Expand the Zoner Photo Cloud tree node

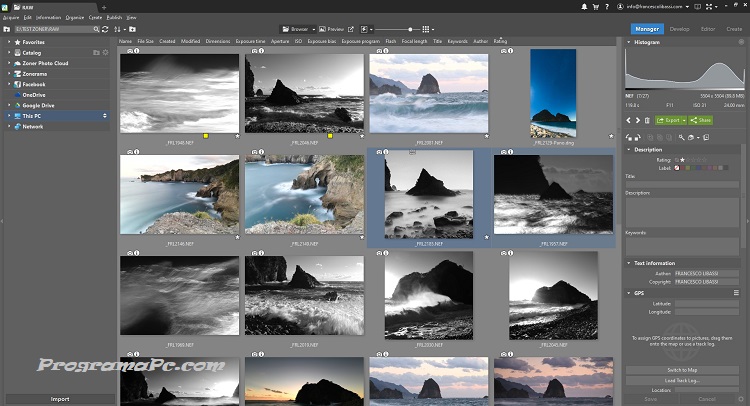tap(9, 62)
